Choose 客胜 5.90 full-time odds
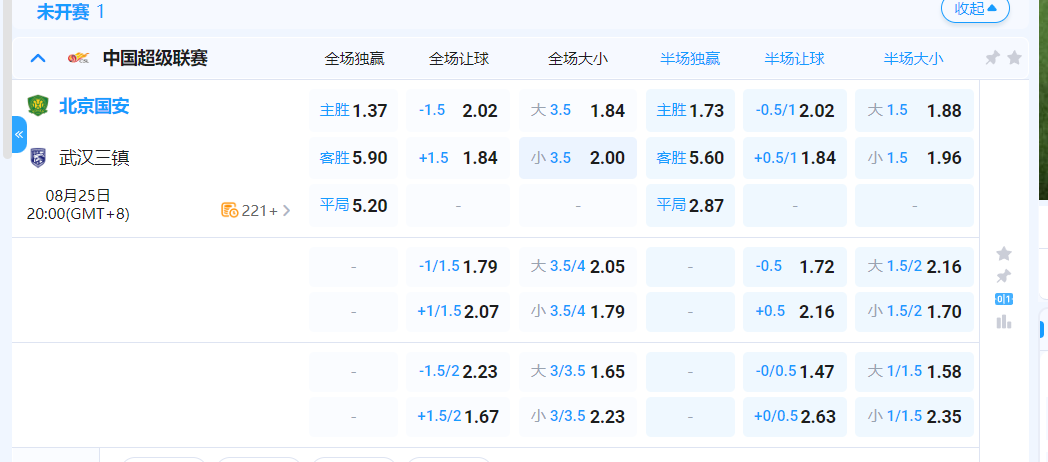 click(353, 157)
